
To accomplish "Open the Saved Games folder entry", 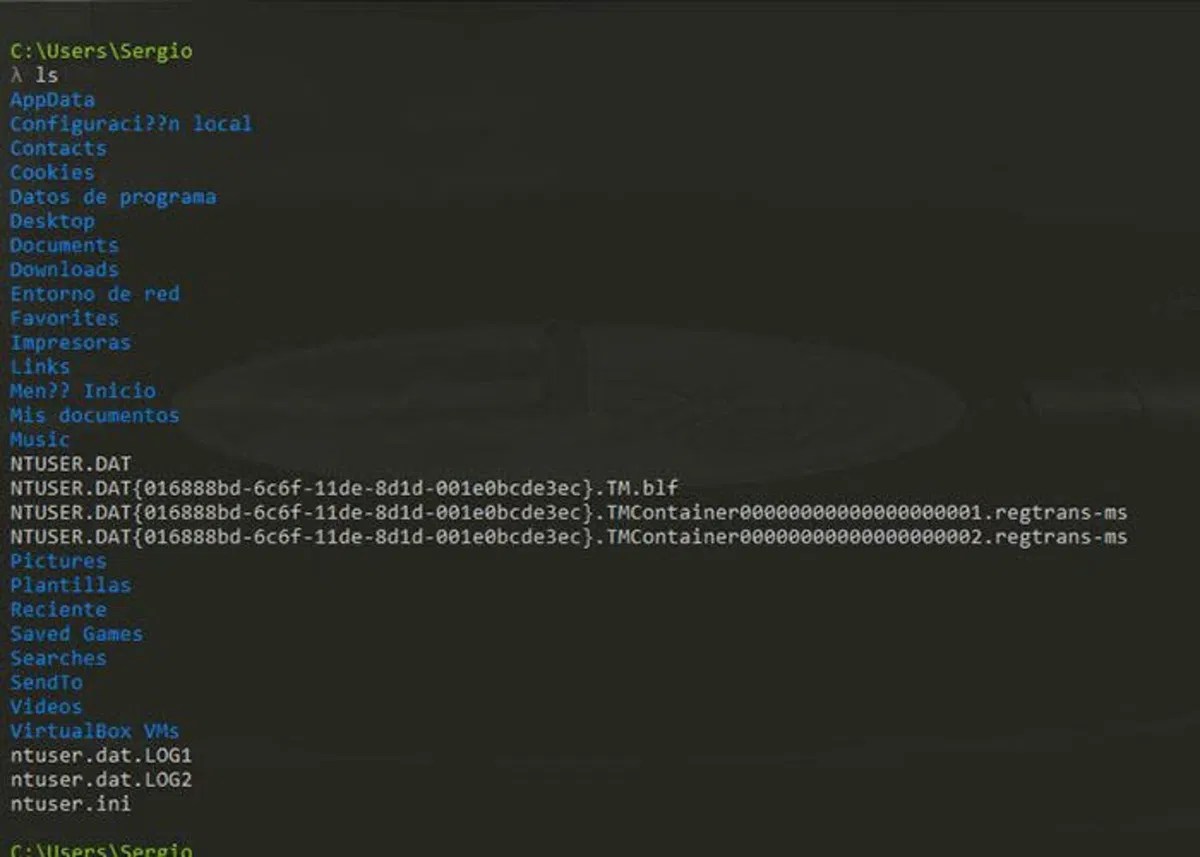I will [x=76, y=634].
